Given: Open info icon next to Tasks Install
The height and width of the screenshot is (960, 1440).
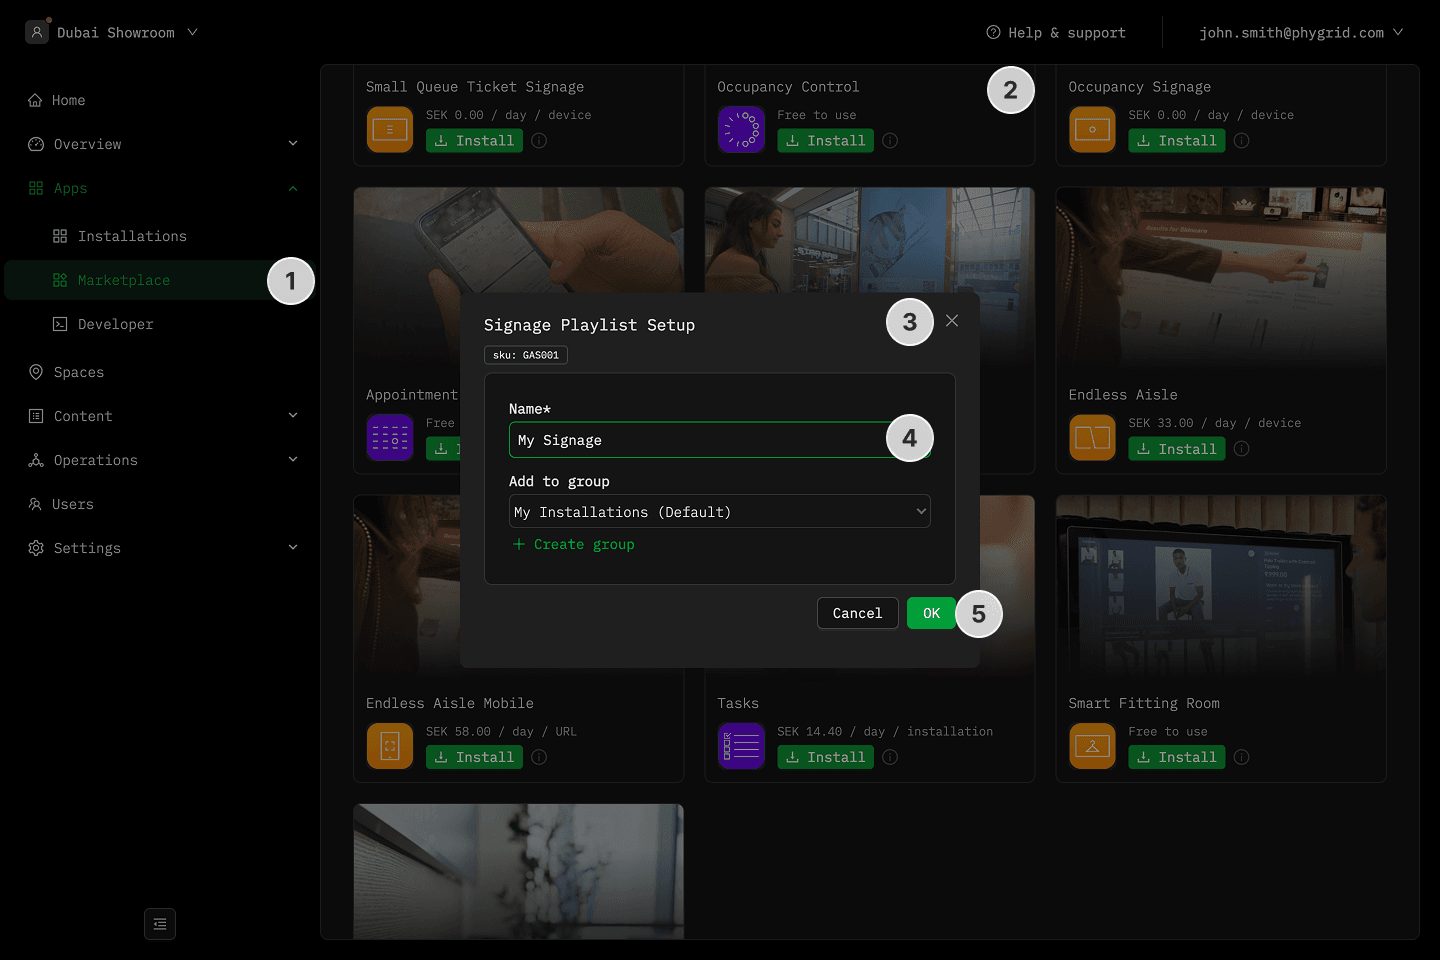Looking at the screenshot, I should coord(890,757).
